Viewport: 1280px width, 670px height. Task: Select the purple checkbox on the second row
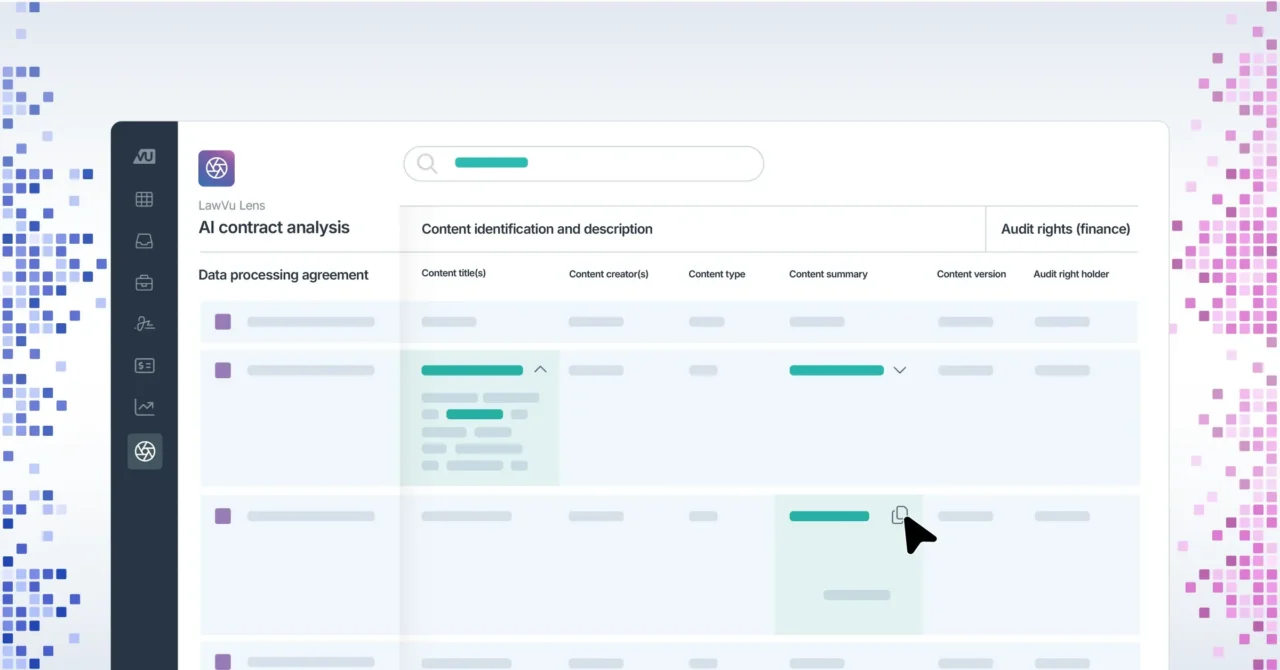[222, 369]
